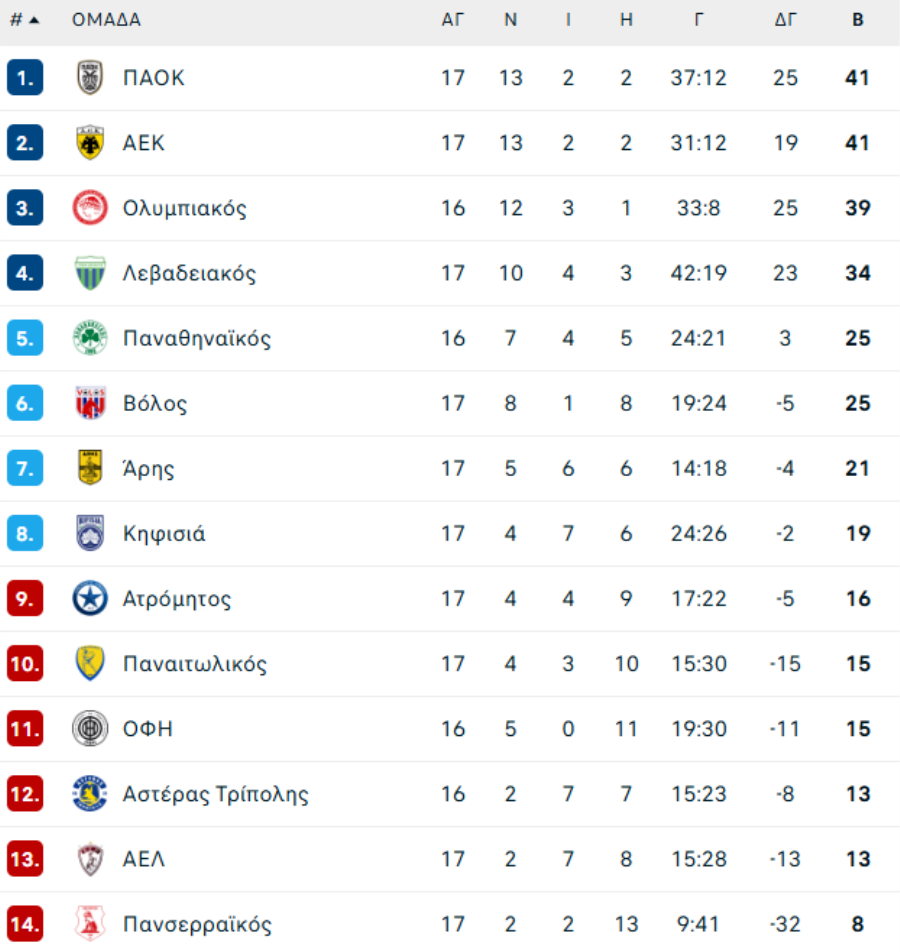
Task: Click the Παναθηναϊκός green clover logo
Action: tap(90, 338)
